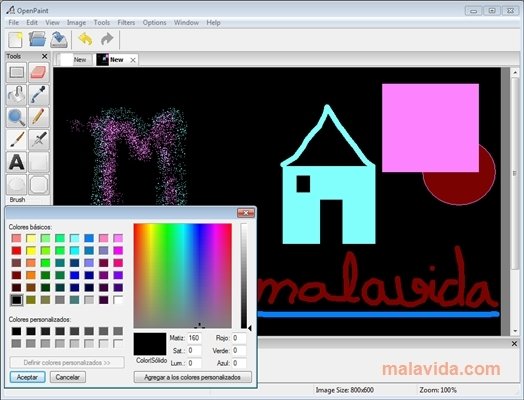Click the Save toolbar icon
The image size is (524, 400).
59,39
